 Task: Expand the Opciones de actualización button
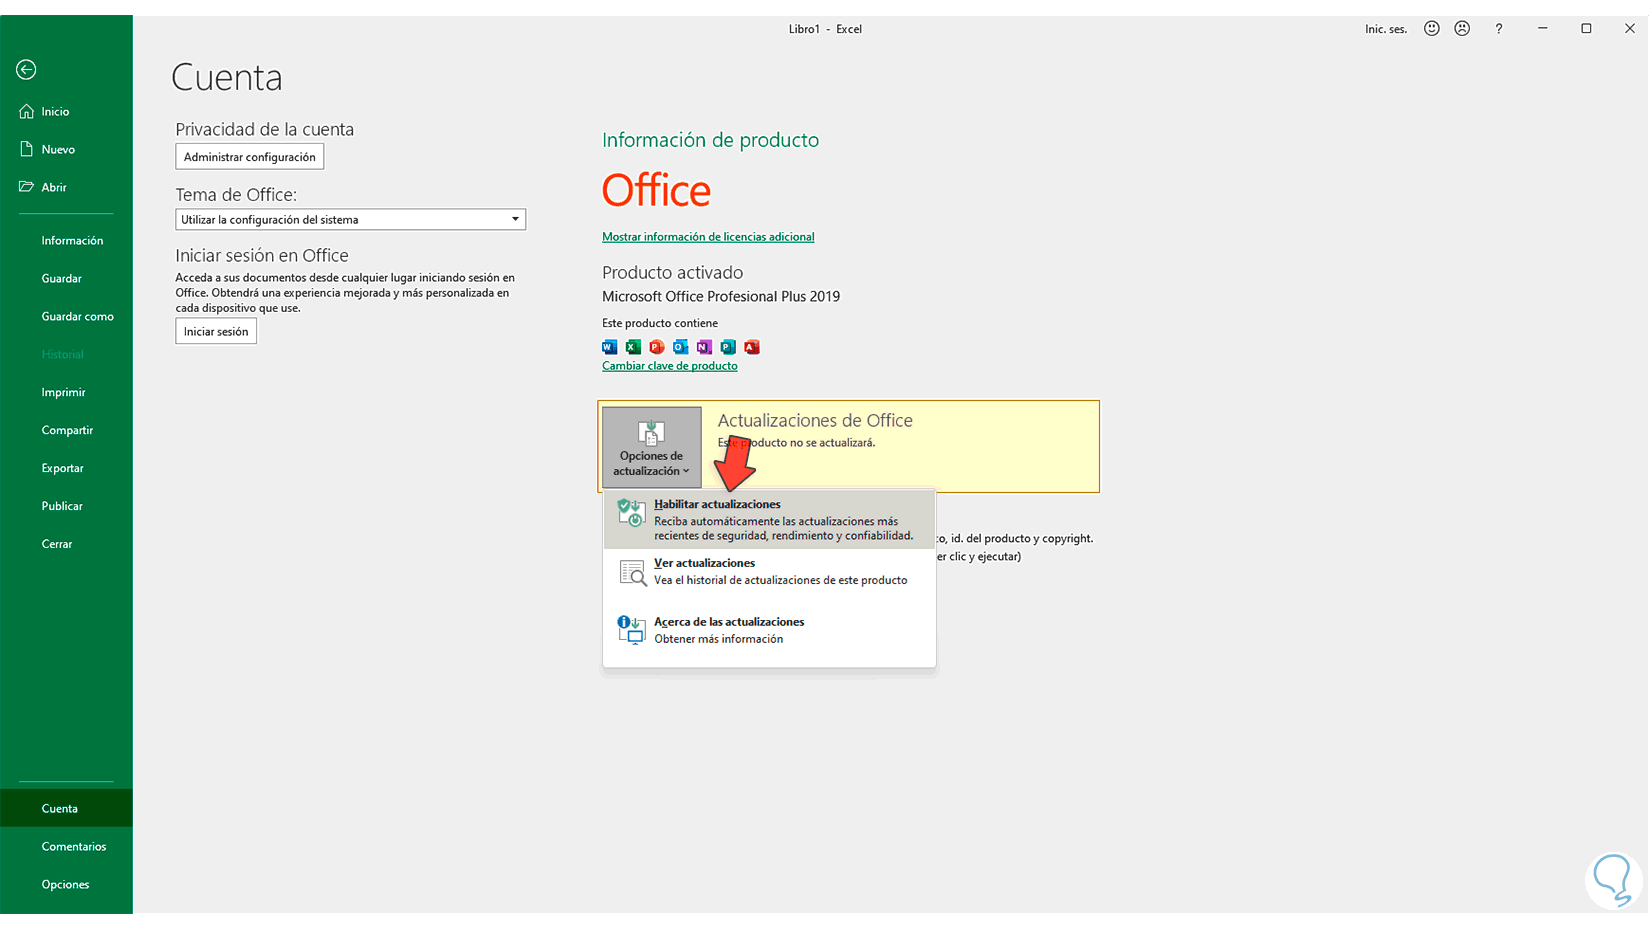[651, 447]
